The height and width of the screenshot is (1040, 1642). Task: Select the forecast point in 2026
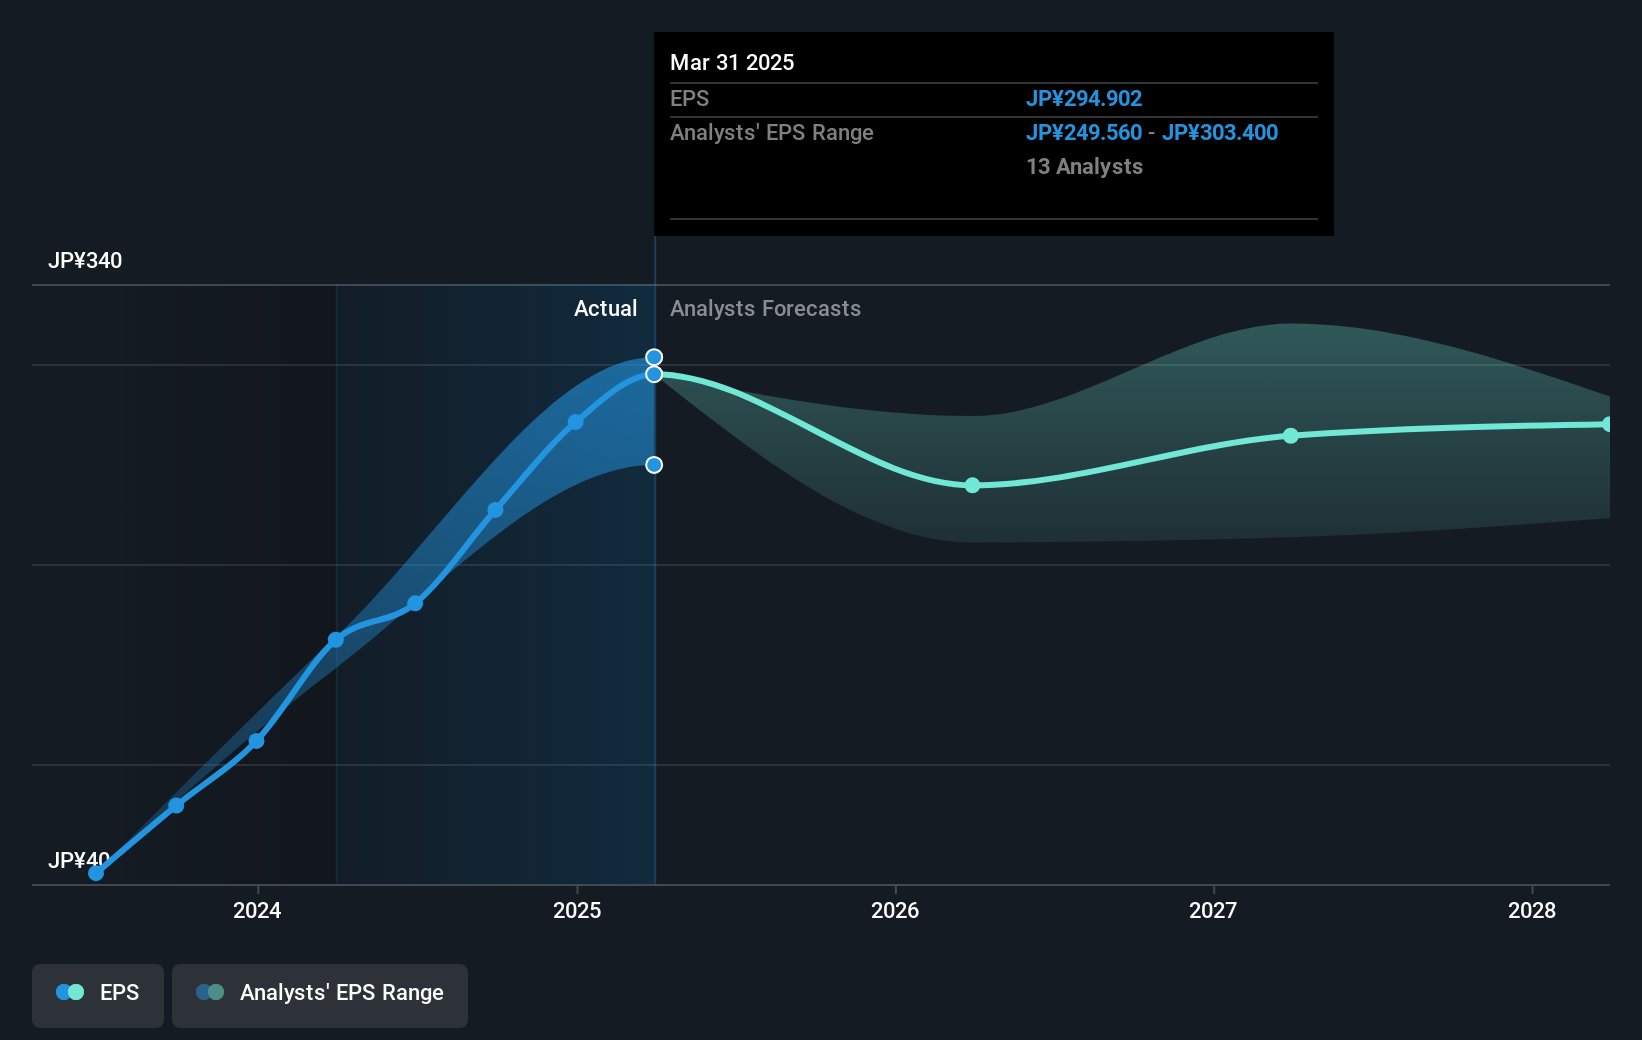click(x=972, y=485)
